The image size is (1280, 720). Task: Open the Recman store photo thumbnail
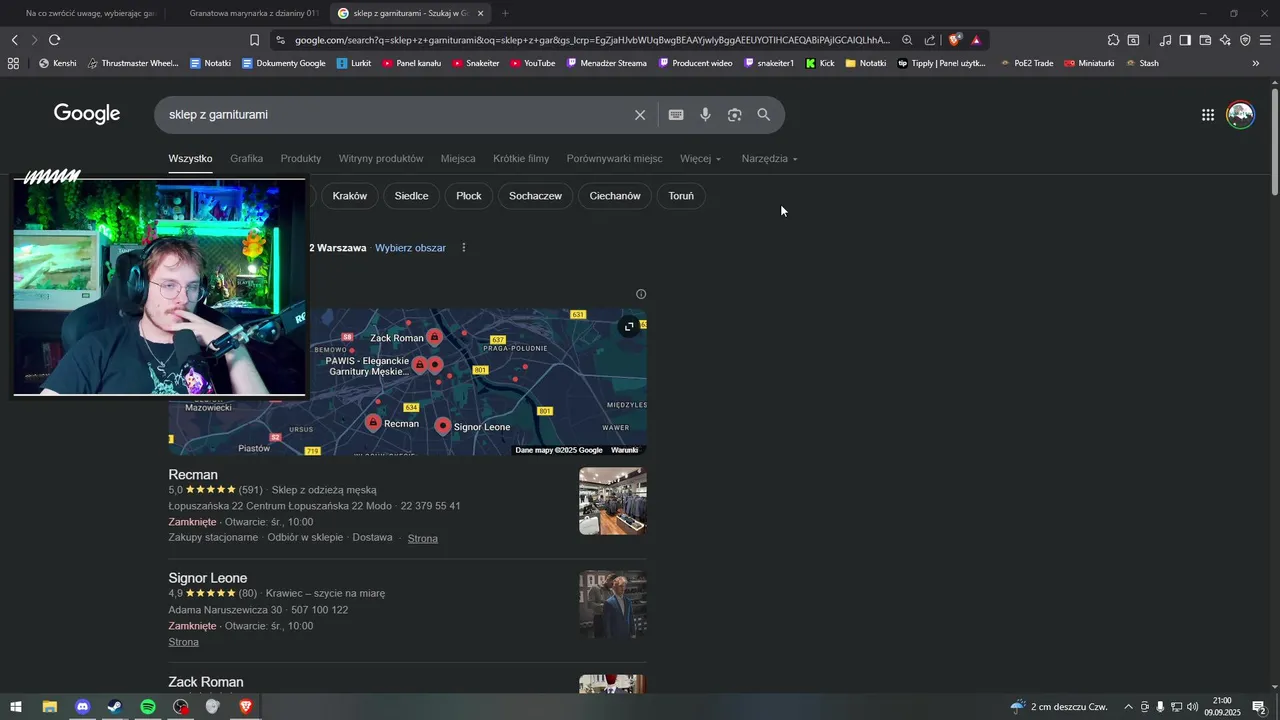[613, 501]
